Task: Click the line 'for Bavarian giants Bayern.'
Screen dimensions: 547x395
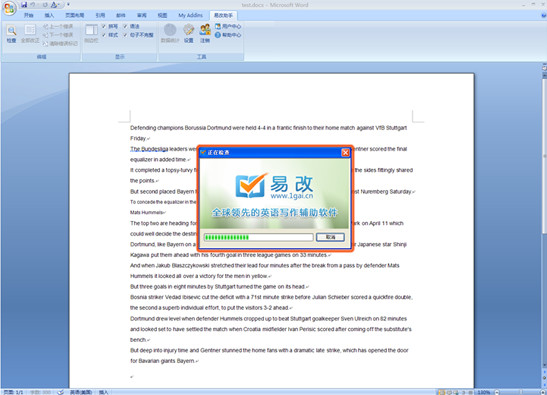Action: click(x=163, y=361)
